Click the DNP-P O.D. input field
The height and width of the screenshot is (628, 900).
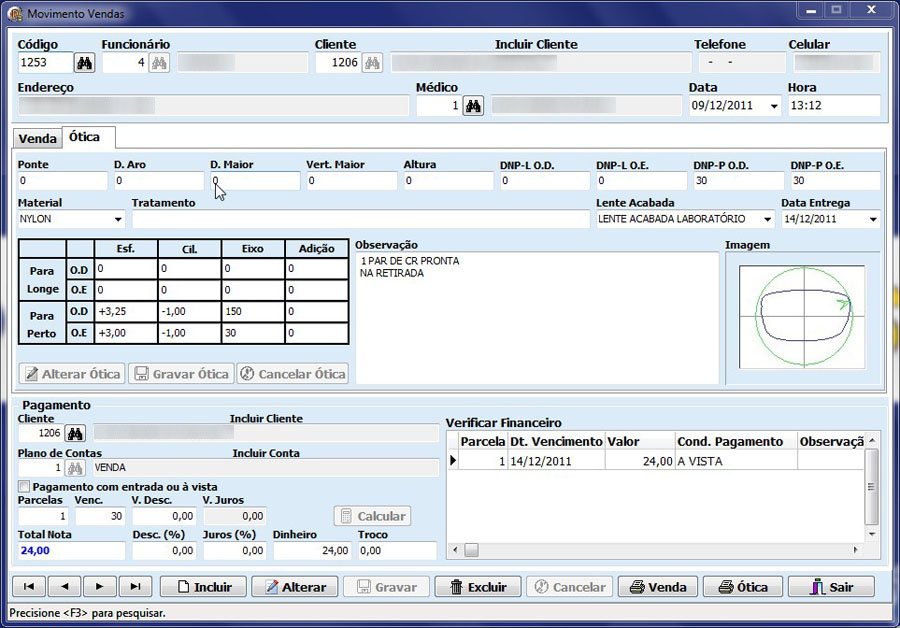[739, 181]
